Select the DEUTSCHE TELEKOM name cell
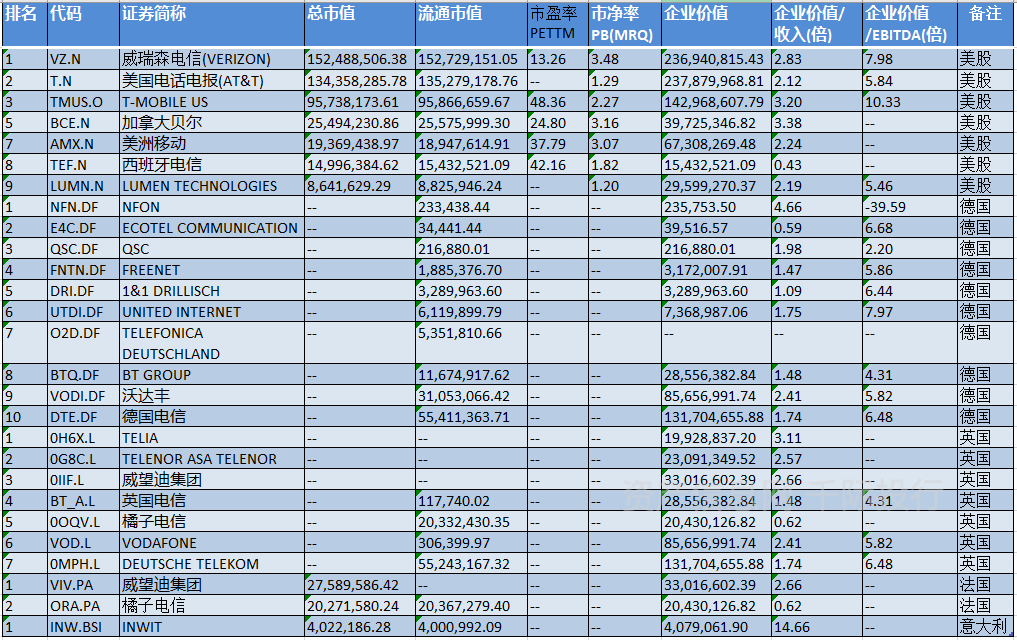1017x640 pixels. pyautogui.click(x=212, y=563)
